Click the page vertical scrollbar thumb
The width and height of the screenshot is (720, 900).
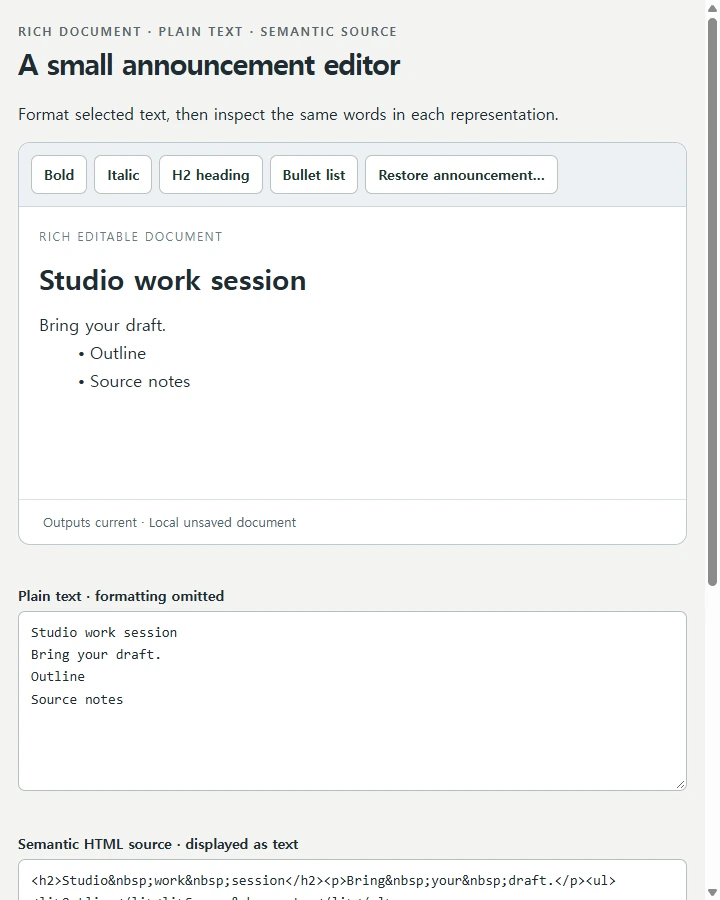click(x=712, y=302)
